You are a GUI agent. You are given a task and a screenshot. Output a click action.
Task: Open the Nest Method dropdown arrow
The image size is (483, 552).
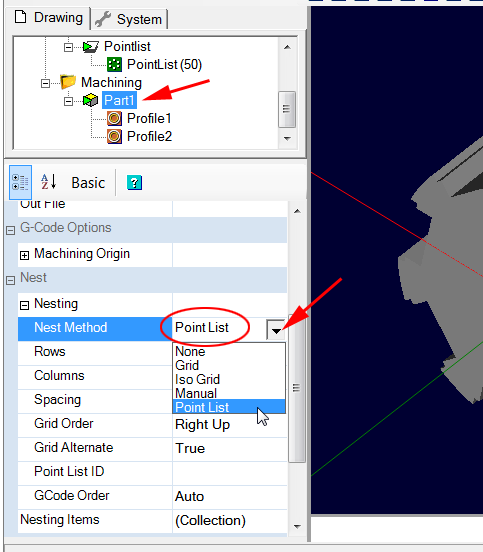276,329
